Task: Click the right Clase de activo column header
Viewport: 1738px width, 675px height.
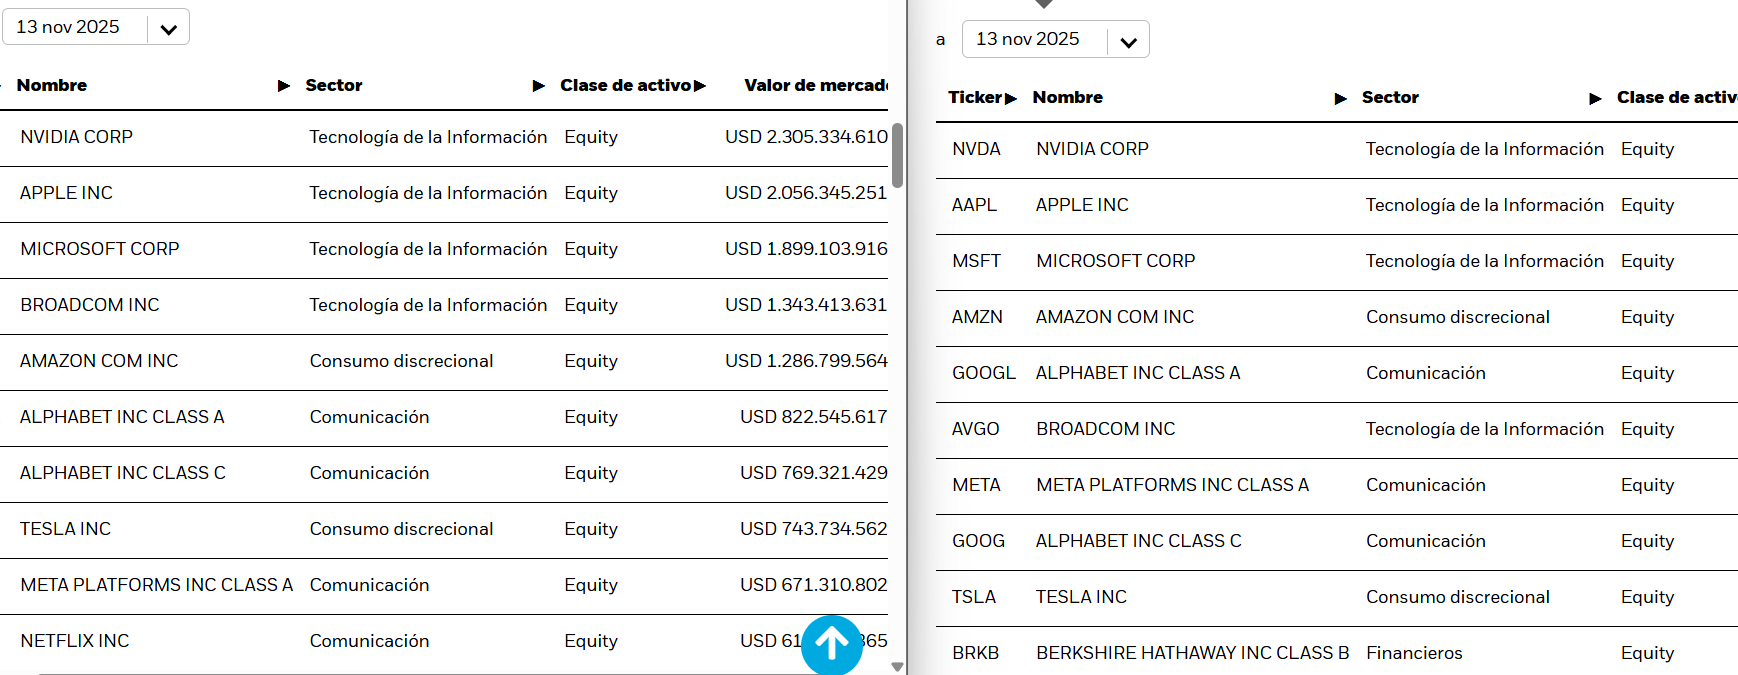Action: click(x=1676, y=98)
